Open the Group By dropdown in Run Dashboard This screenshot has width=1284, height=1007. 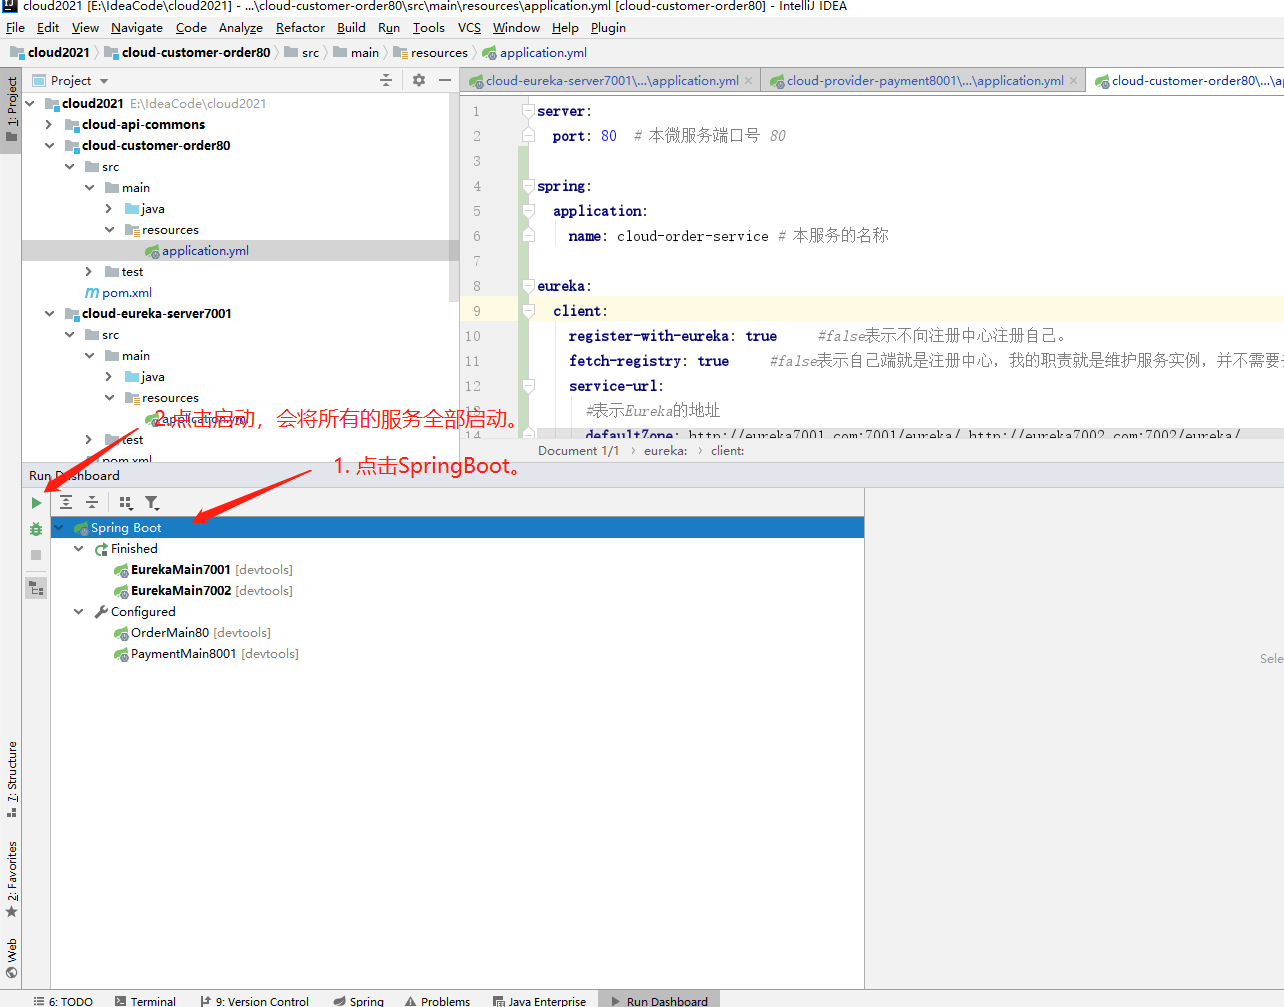tap(126, 502)
